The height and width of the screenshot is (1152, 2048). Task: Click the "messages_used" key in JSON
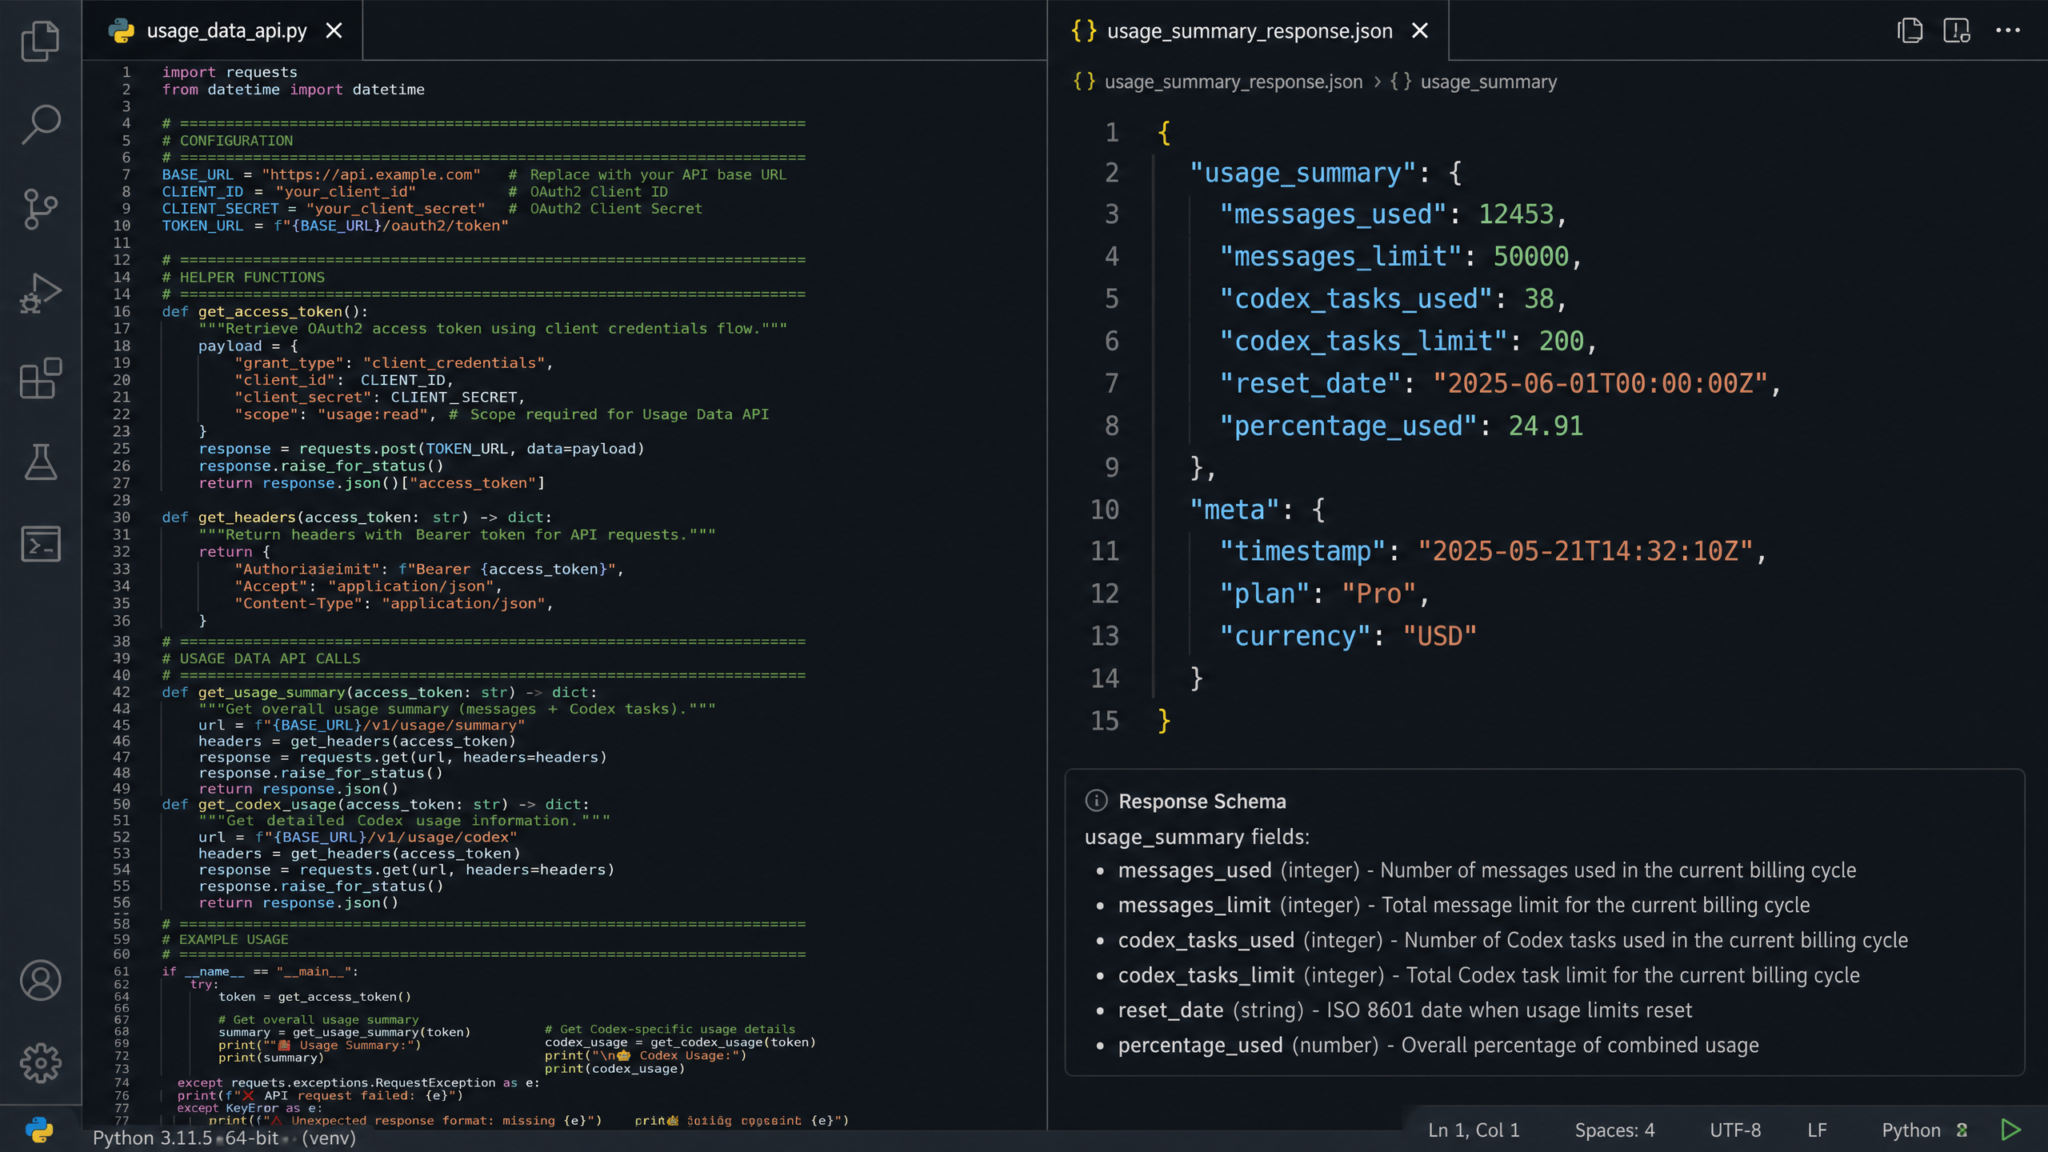pyautogui.click(x=1332, y=214)
